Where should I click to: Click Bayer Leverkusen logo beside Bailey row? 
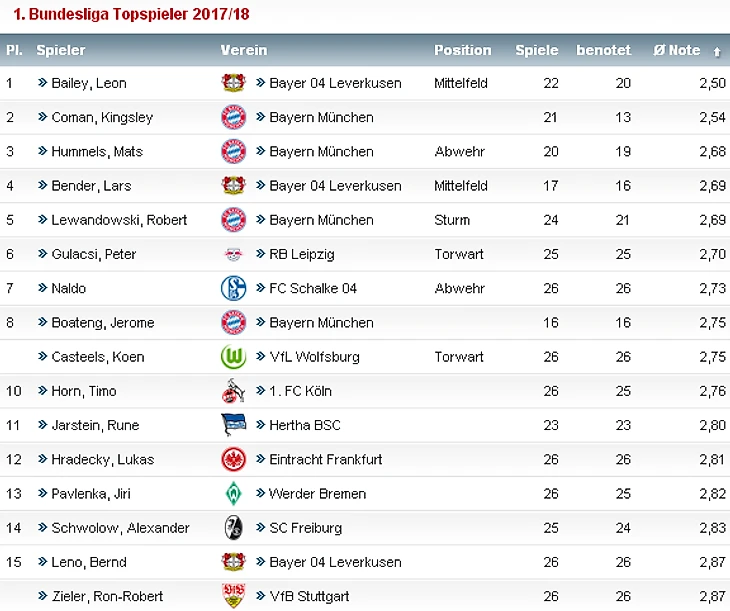point(233,83)
